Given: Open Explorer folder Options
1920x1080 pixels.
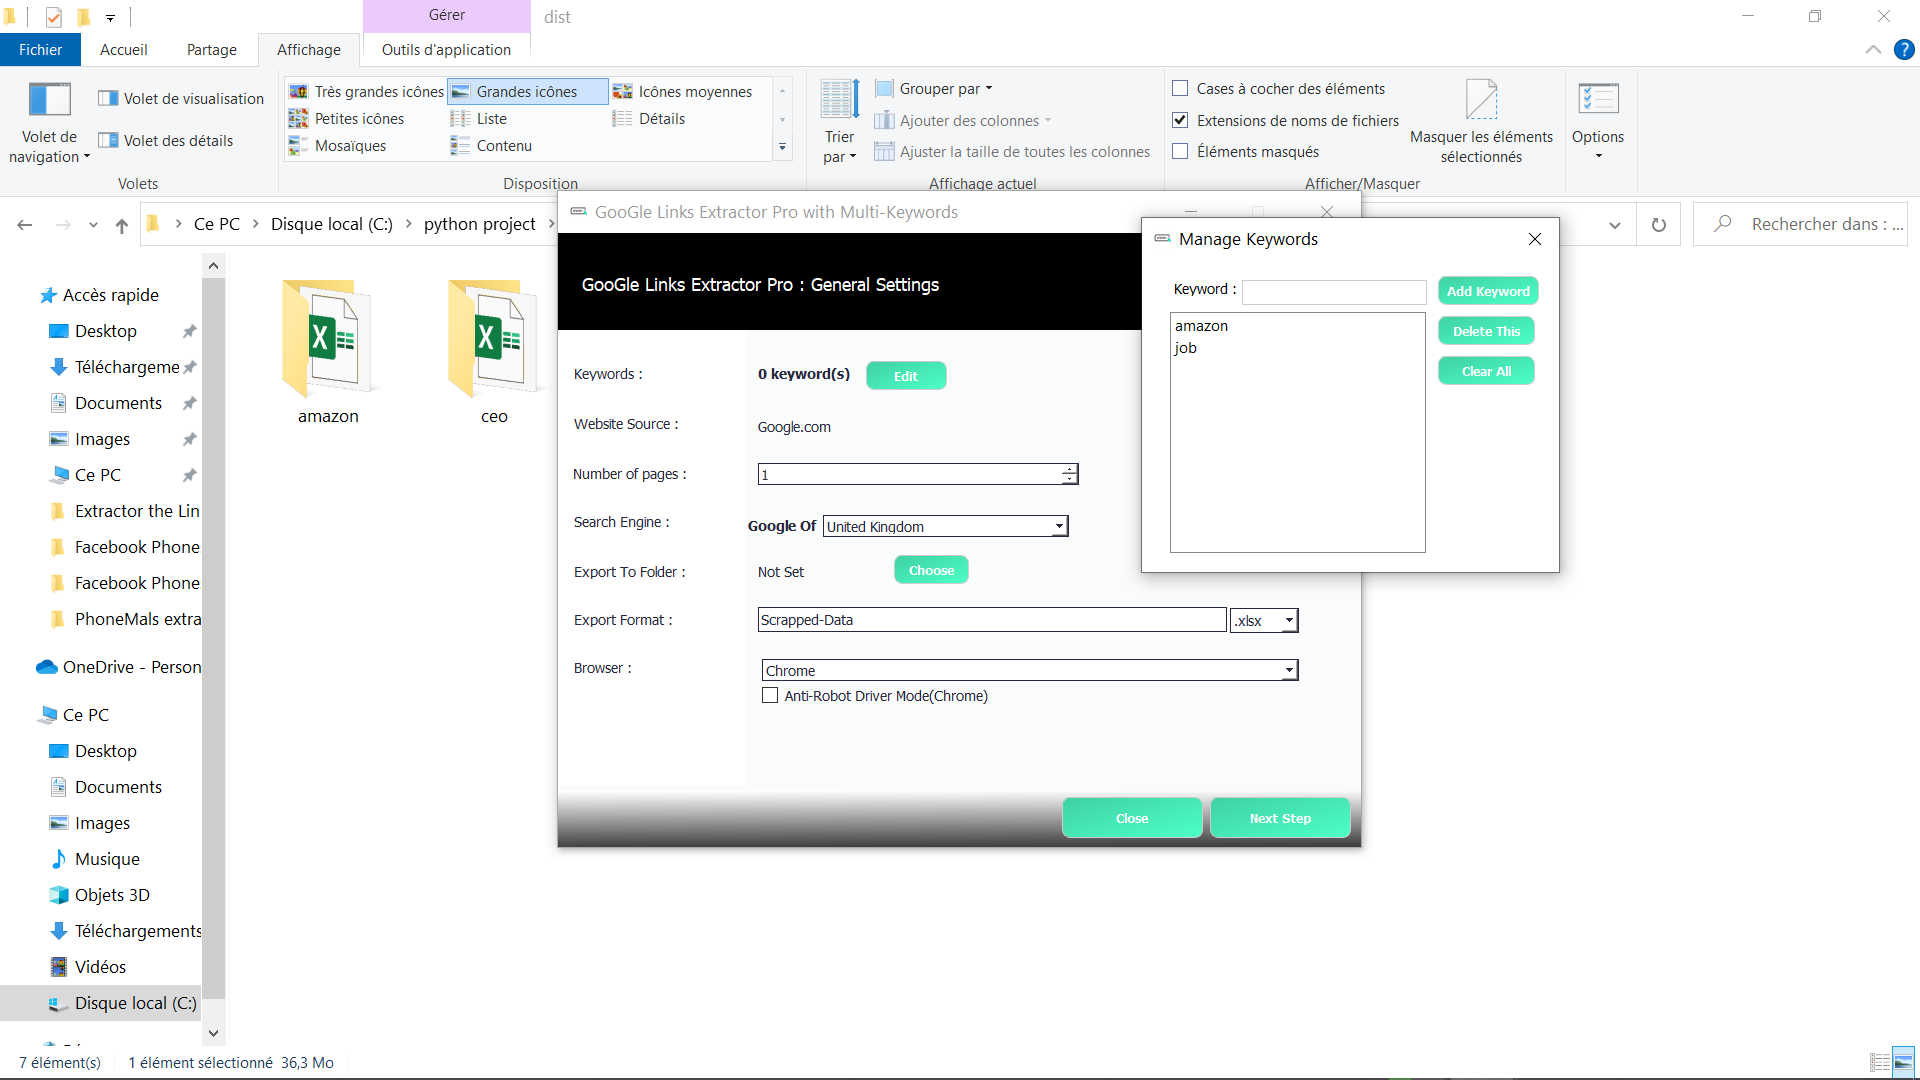Looking at the screenshot, I should 1597,118.
